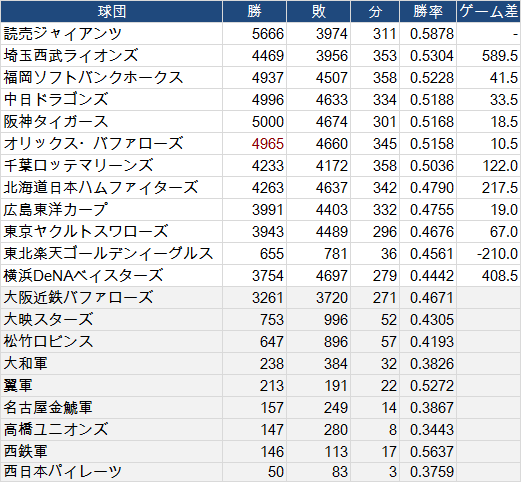The height and width of the screenshot is (482, 521).
Task: Click the Giants losses value 3974
Action: tap(332, 34)
